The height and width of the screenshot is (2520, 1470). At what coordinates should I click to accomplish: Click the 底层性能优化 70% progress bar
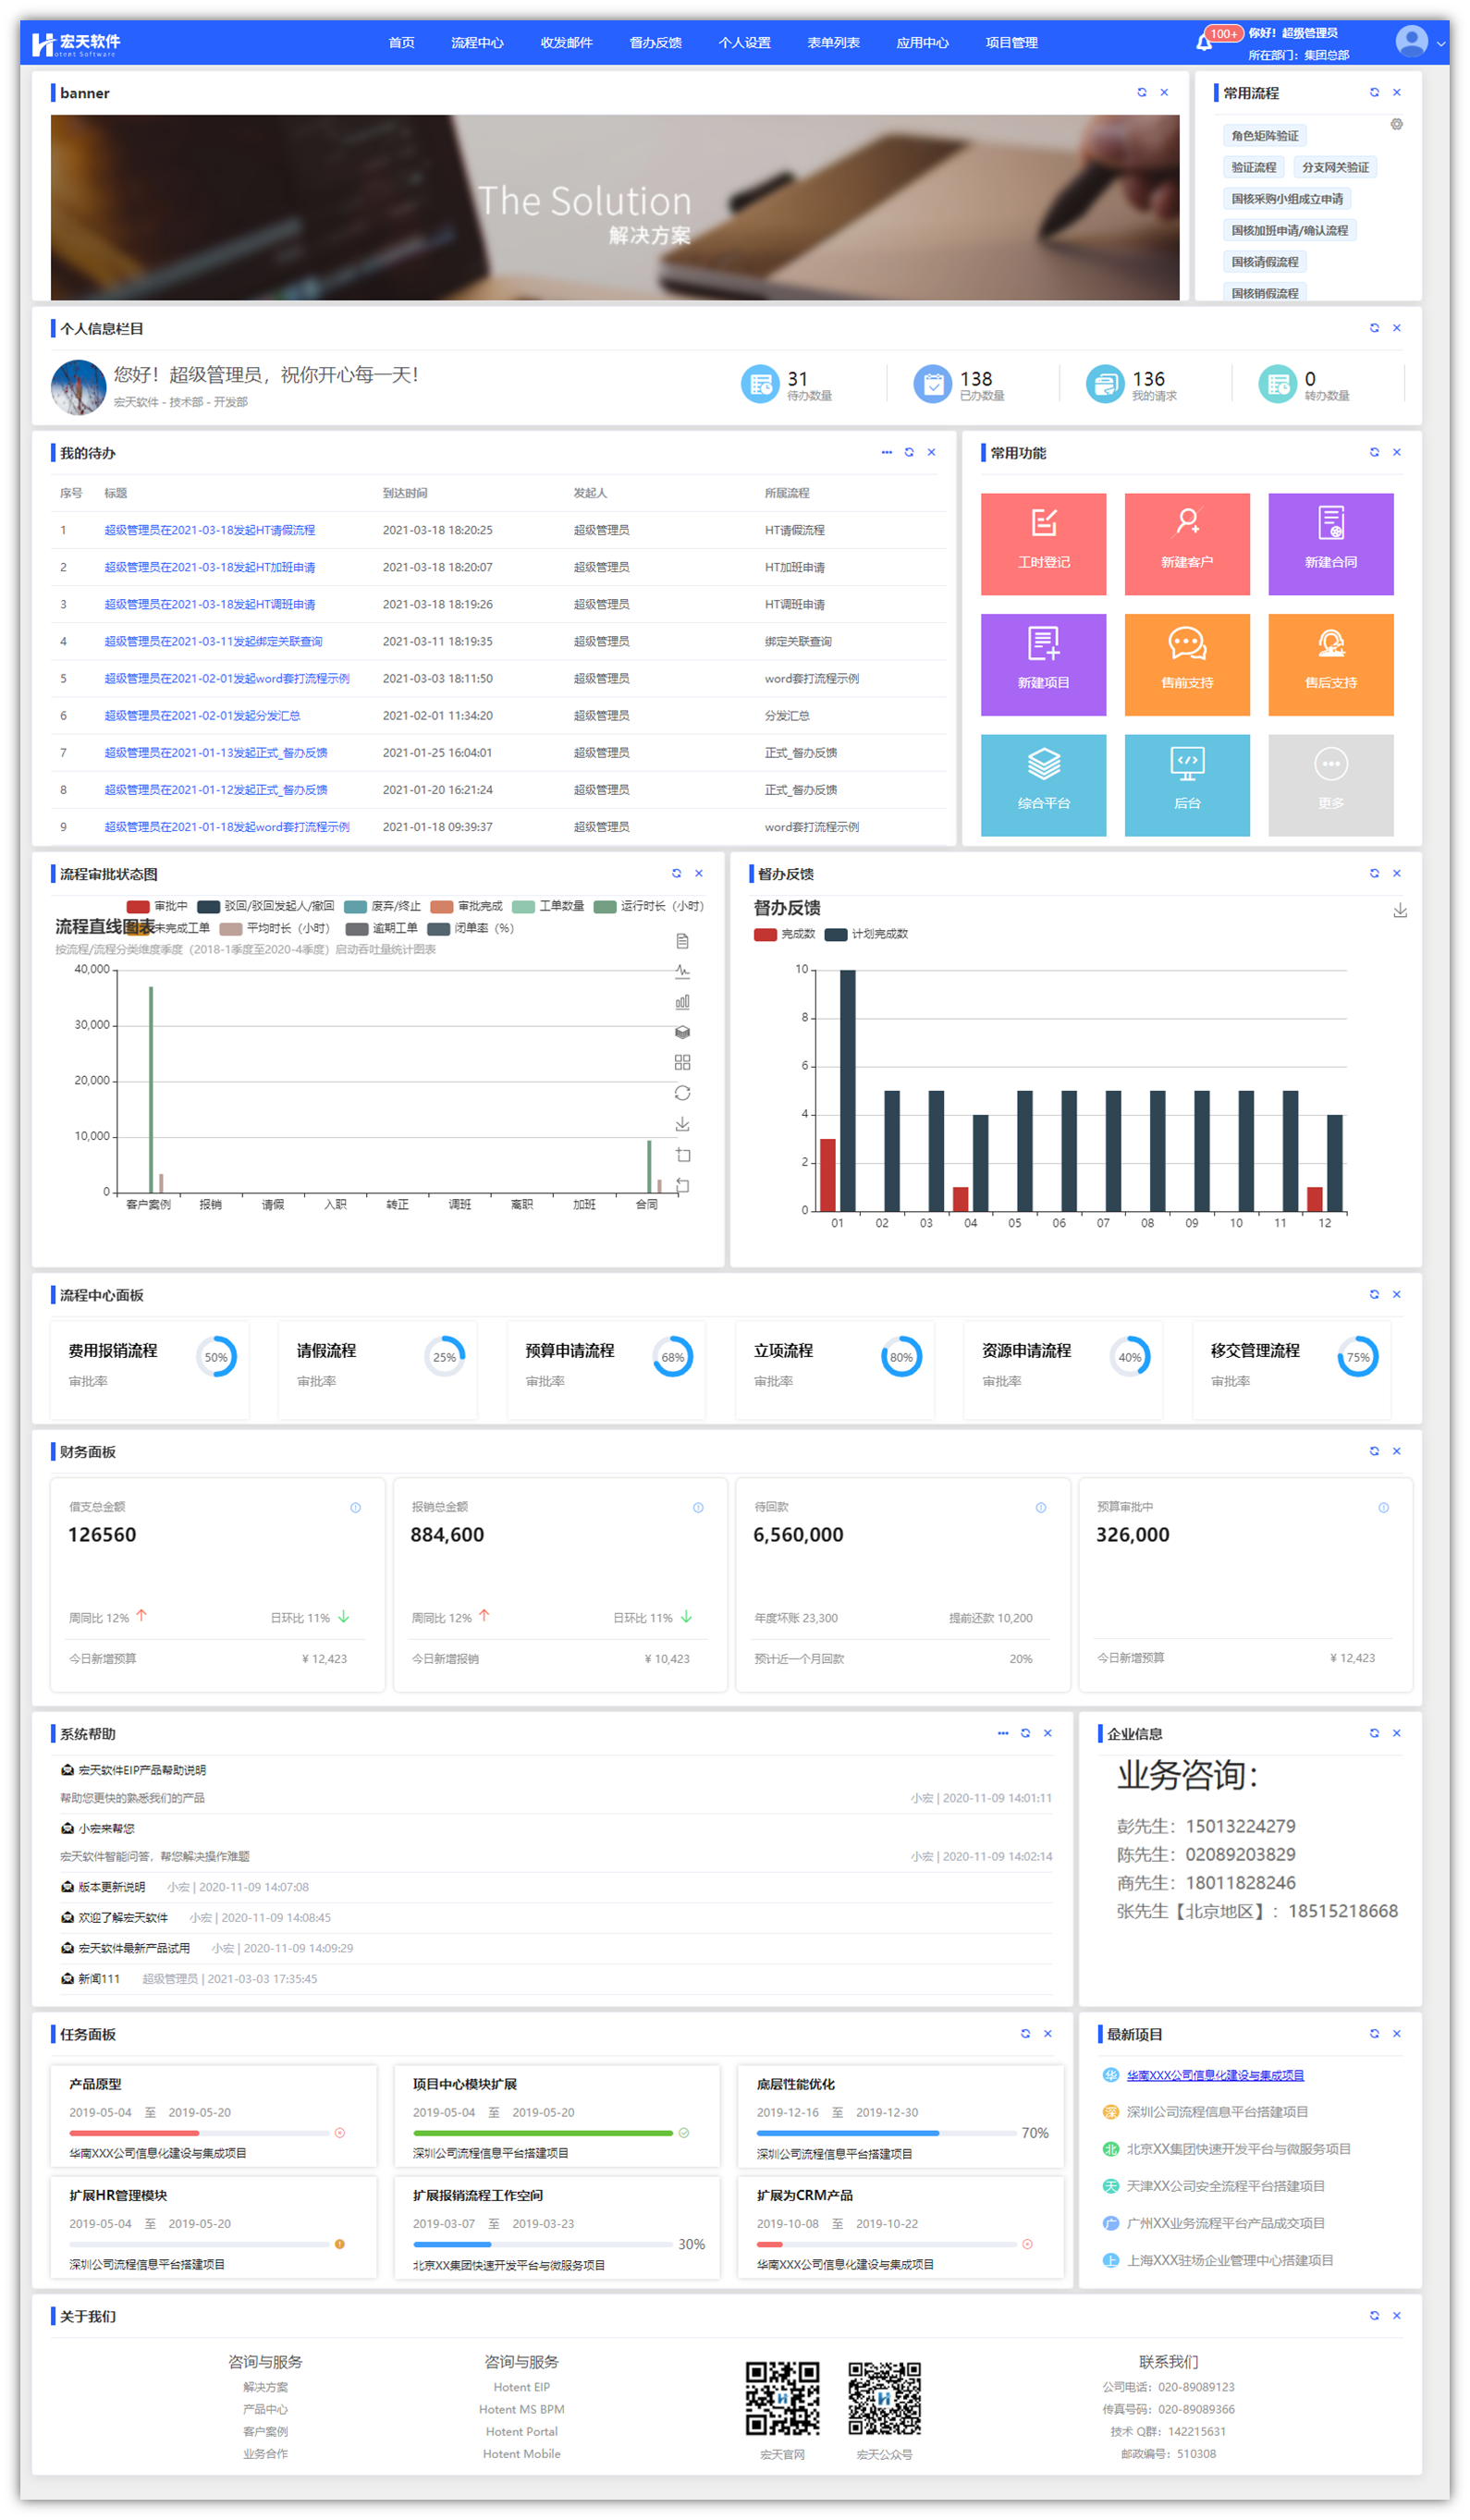[886, 2133]
